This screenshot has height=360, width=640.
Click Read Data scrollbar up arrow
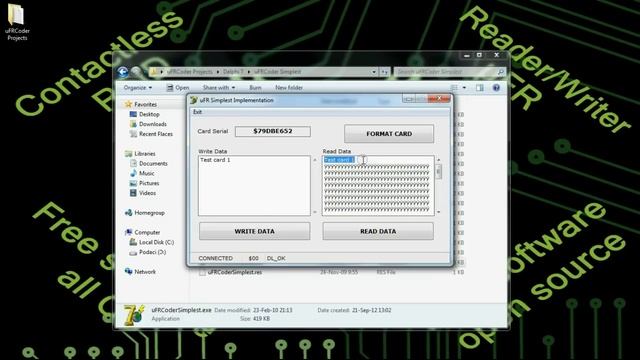438,160
